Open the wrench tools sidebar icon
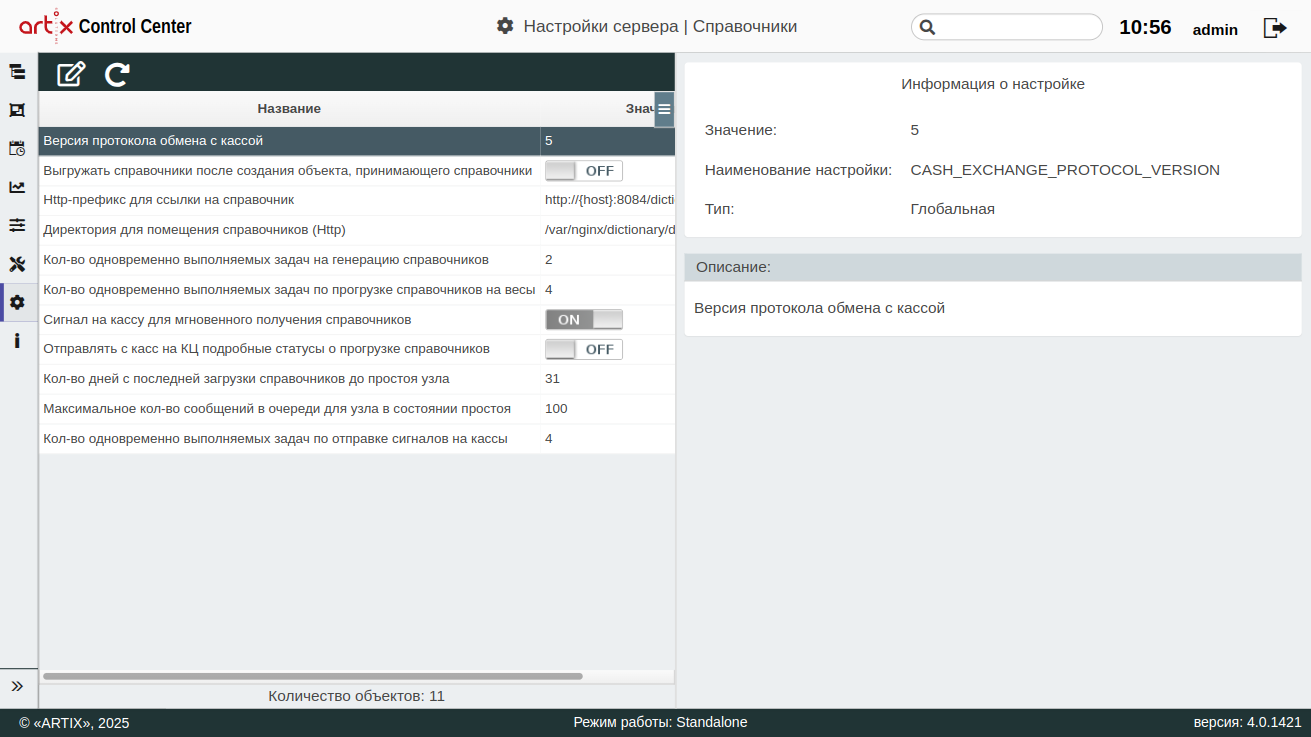 tap(17, 264)
